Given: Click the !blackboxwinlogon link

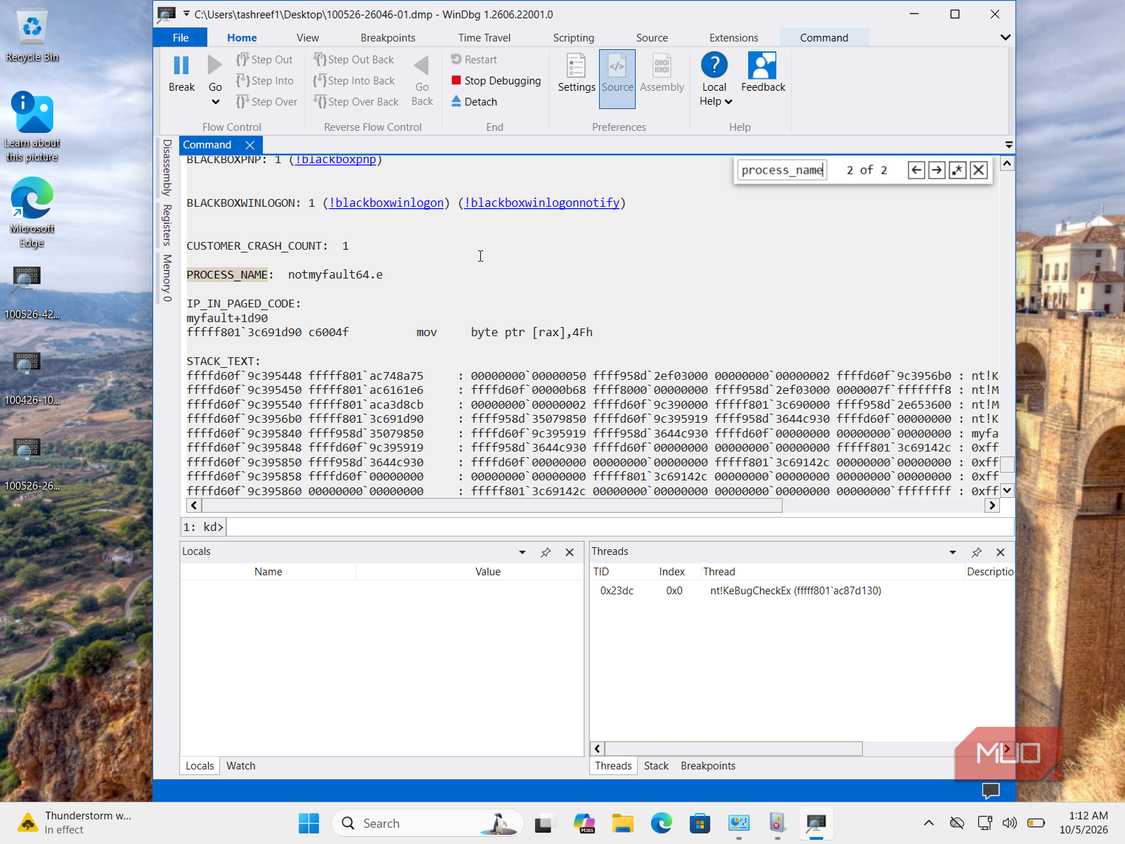Looking at the screenshot, I should [x=386, y=203].
